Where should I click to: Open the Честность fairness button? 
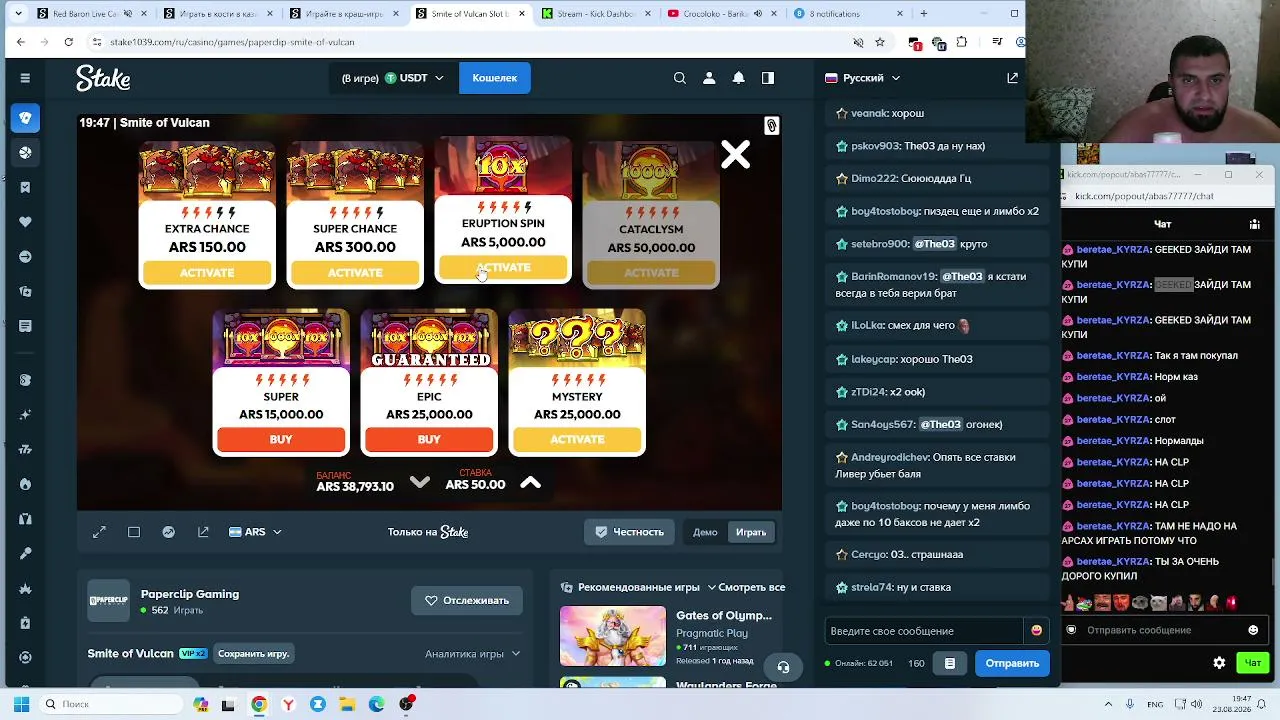[x=630, y=532]
